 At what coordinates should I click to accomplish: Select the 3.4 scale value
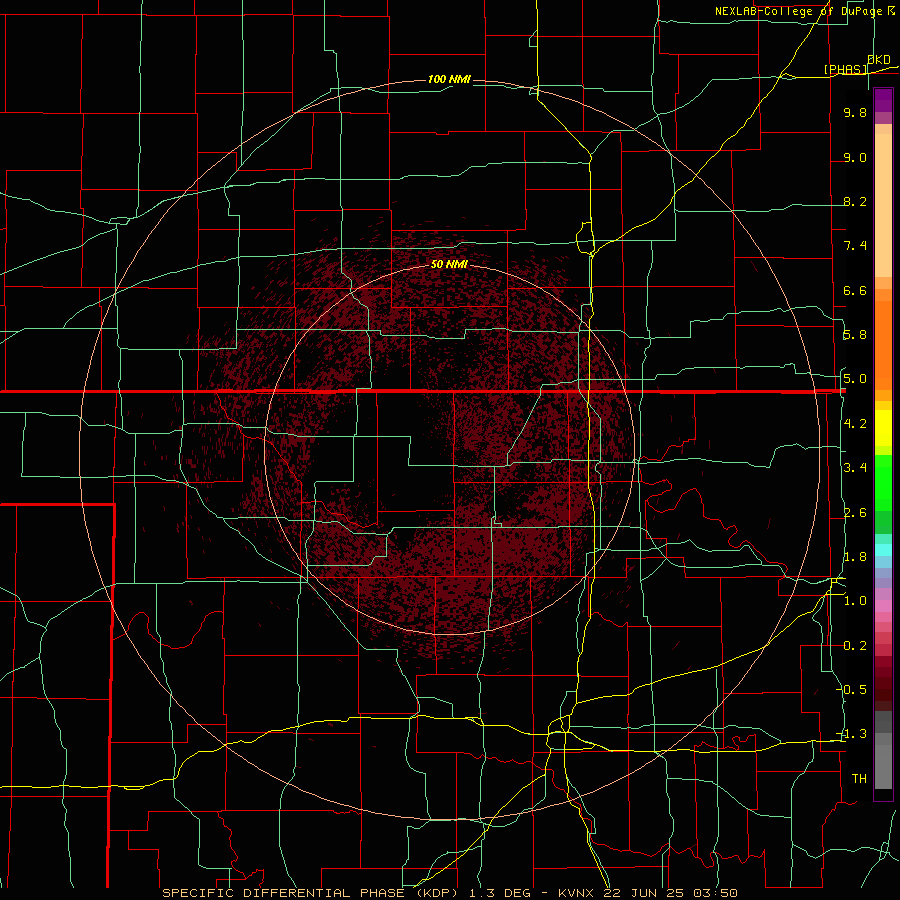tap(855, 468)
